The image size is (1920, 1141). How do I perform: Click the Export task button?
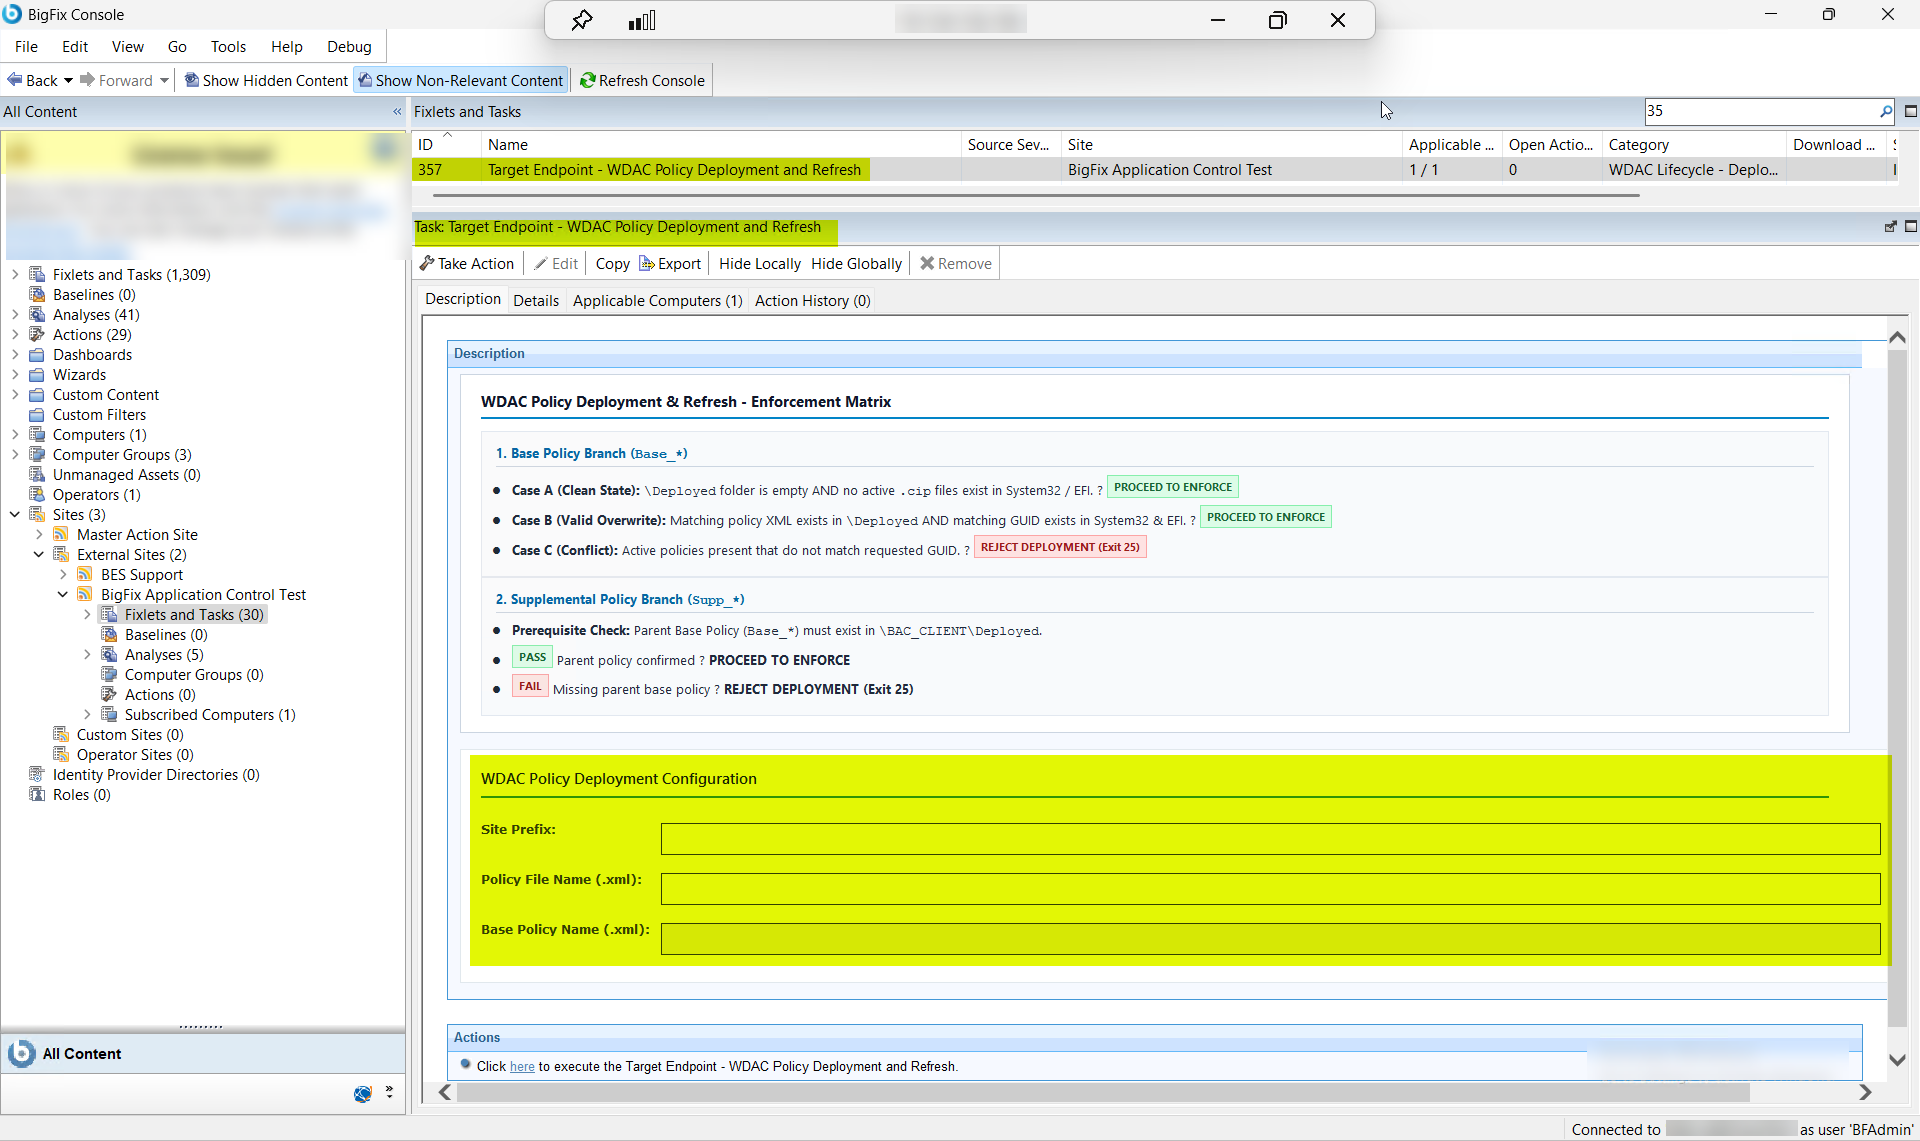pos(670,264)
